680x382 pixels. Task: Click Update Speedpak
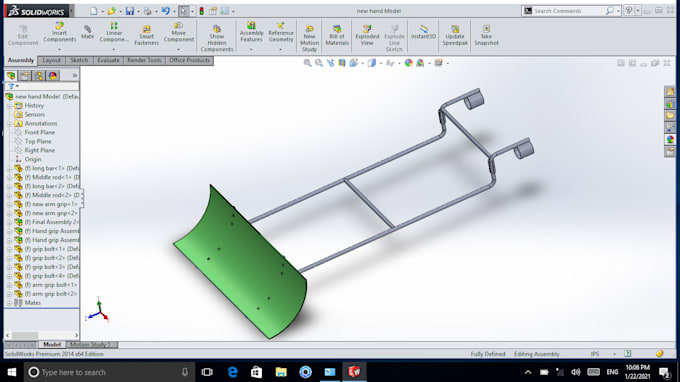coord(455,36)
